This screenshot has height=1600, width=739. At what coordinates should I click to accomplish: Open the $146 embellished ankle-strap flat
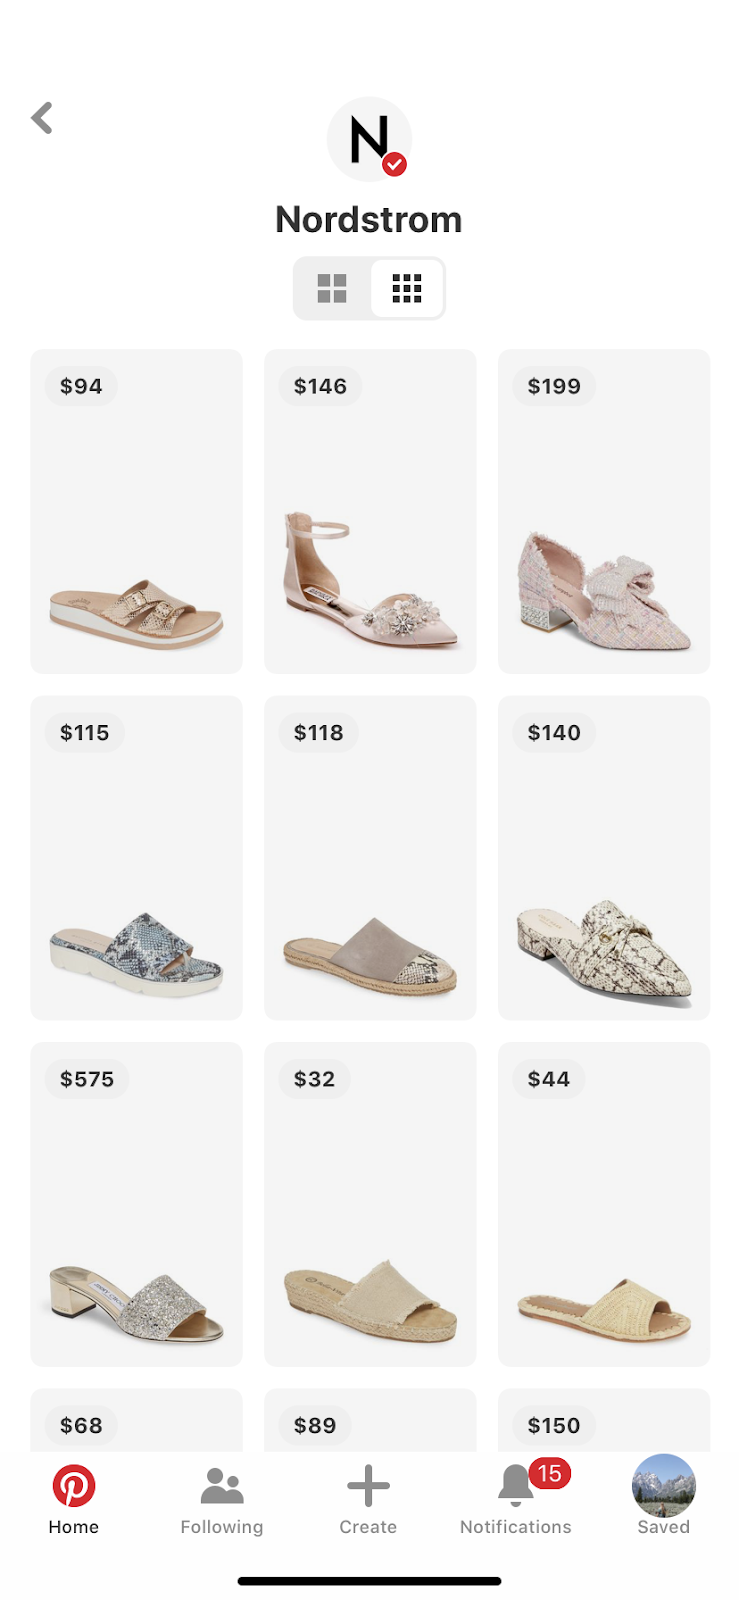(x=370, y=511)
